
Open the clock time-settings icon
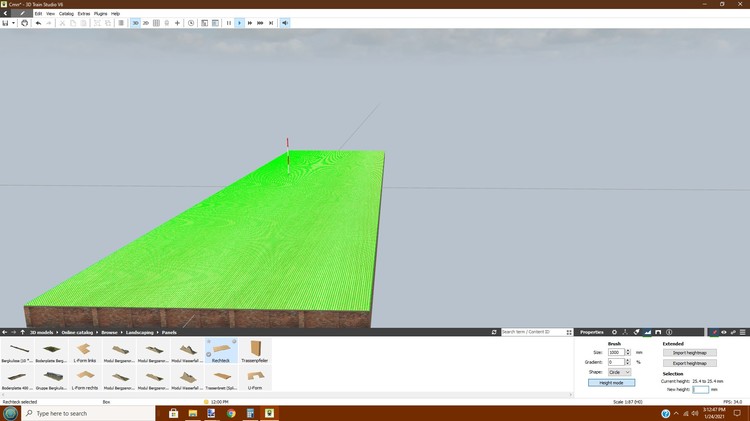click(x=191, y=23)
